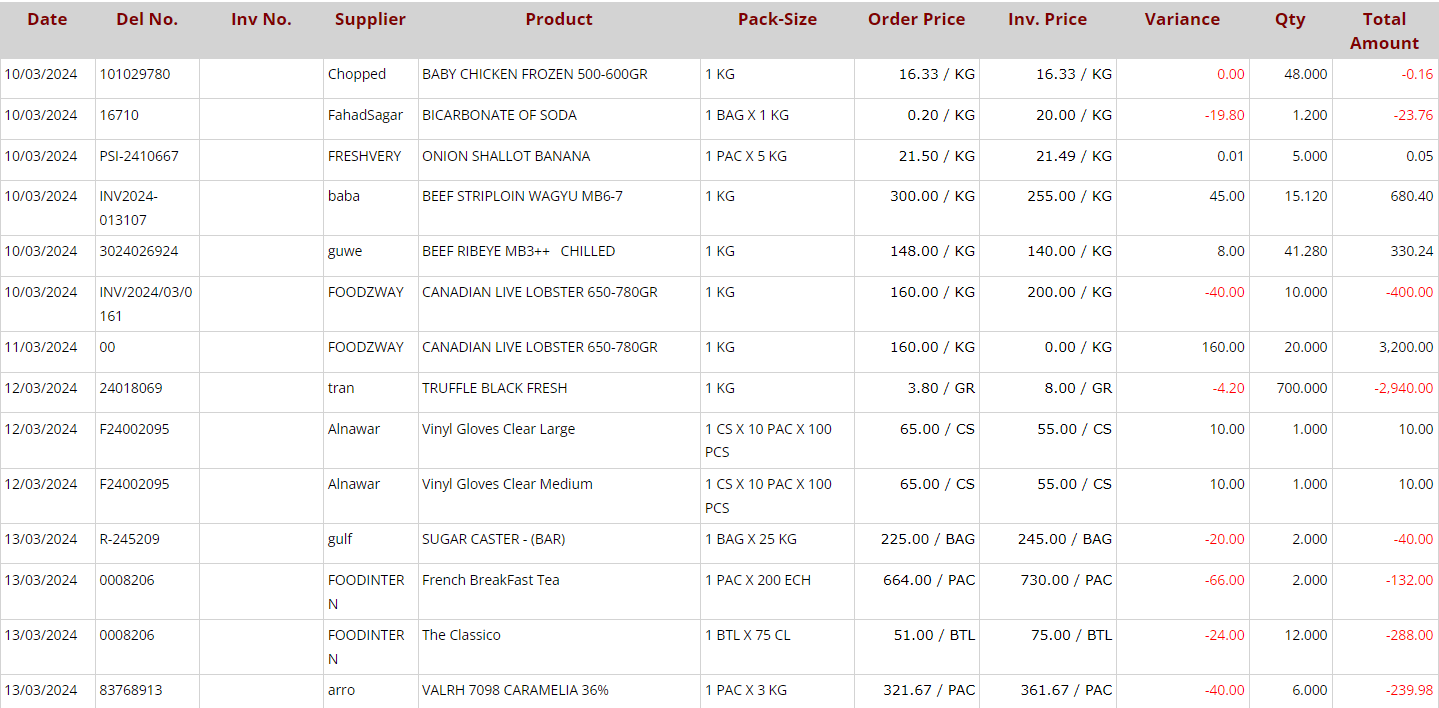1439x708 pixels.
Task: Click the Supplier column header
Action: [x=370, y=20]
